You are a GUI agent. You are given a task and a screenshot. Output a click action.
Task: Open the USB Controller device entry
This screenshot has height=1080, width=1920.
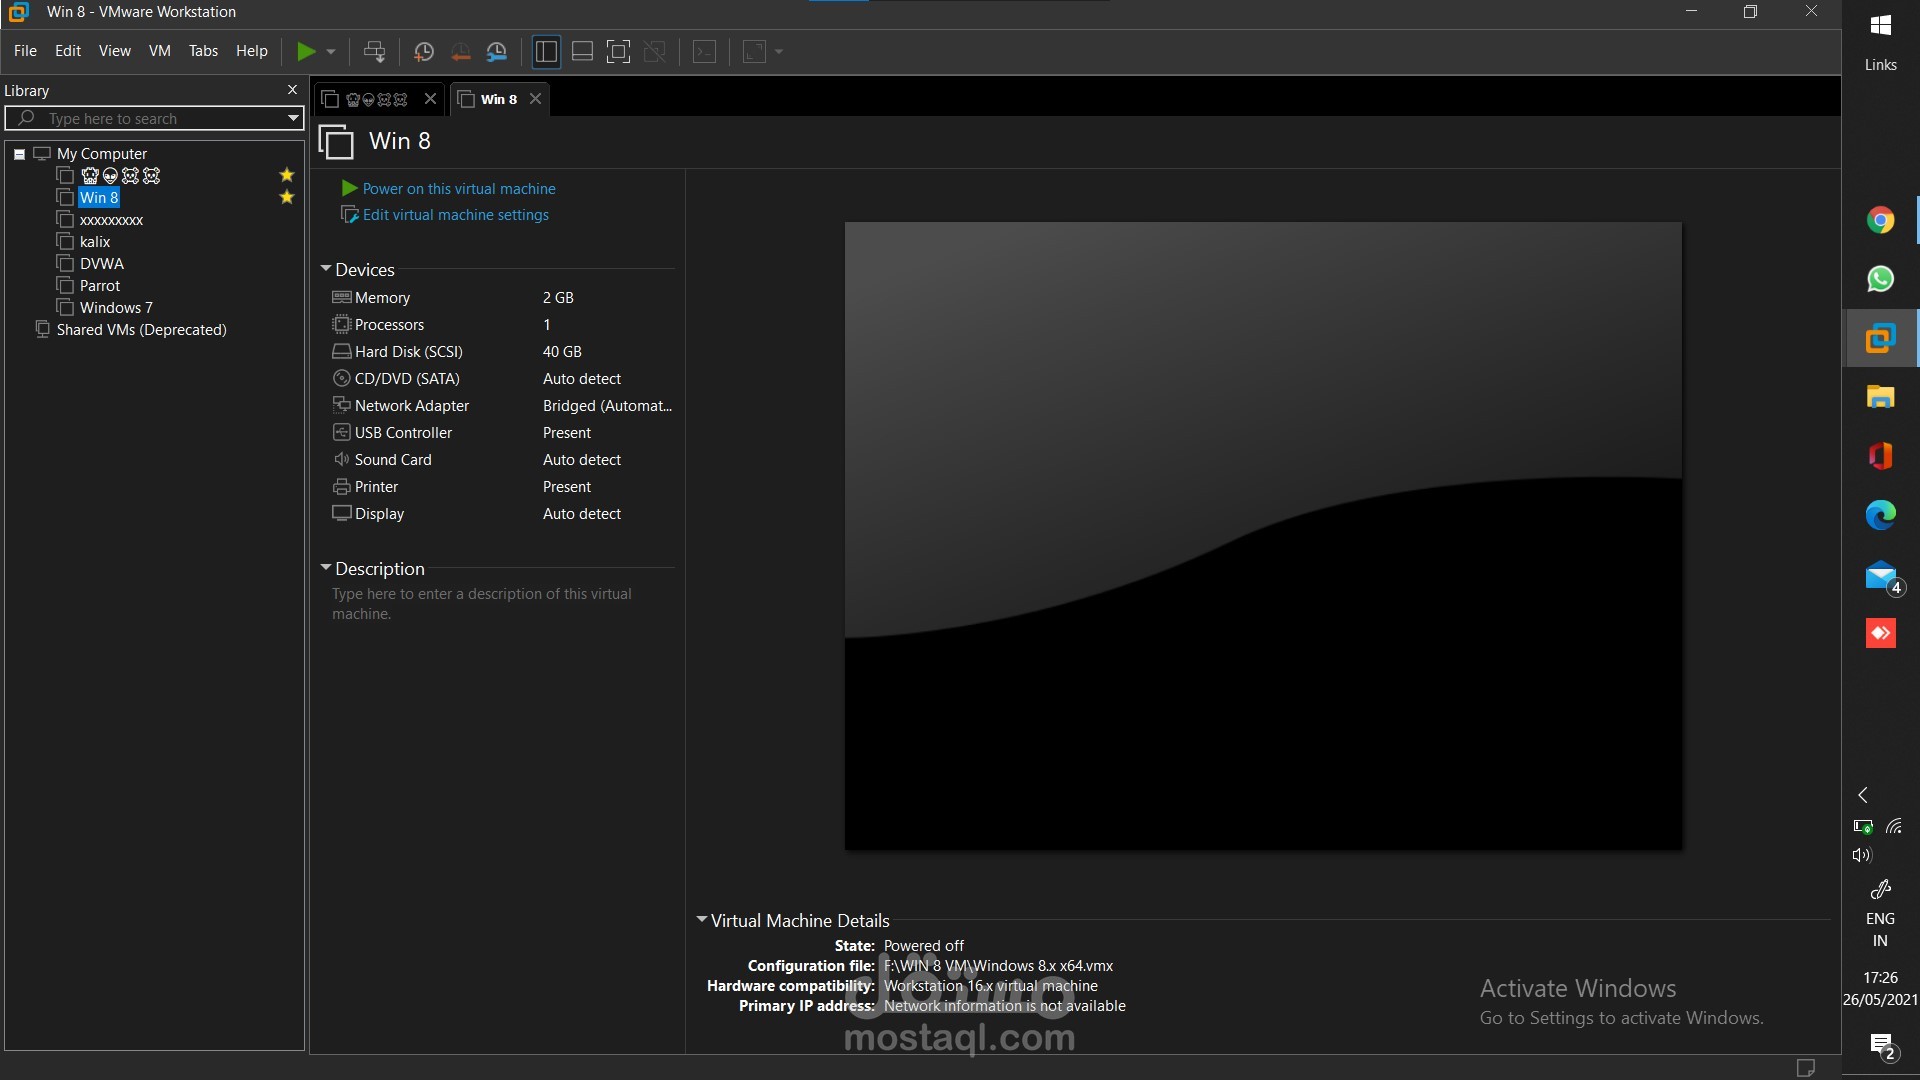click(x=502, y=433)
